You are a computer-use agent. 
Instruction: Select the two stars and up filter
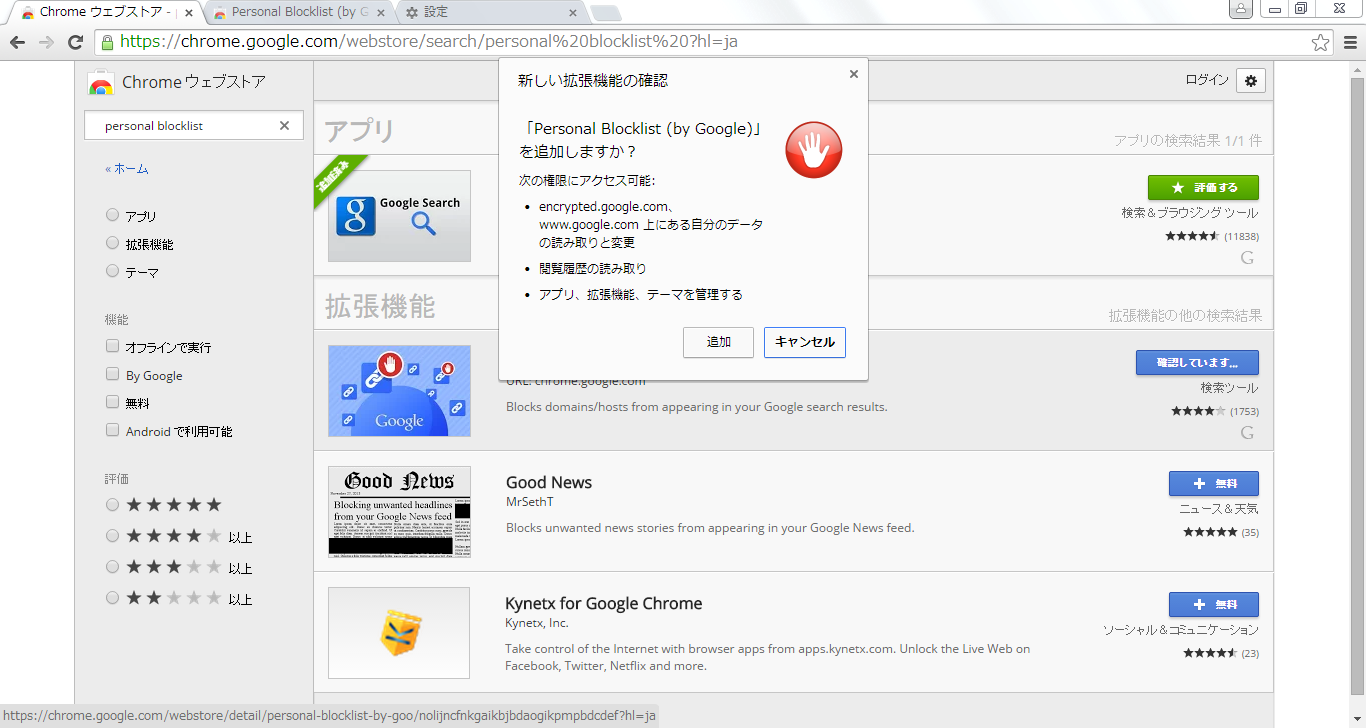[x=113, y=598]
